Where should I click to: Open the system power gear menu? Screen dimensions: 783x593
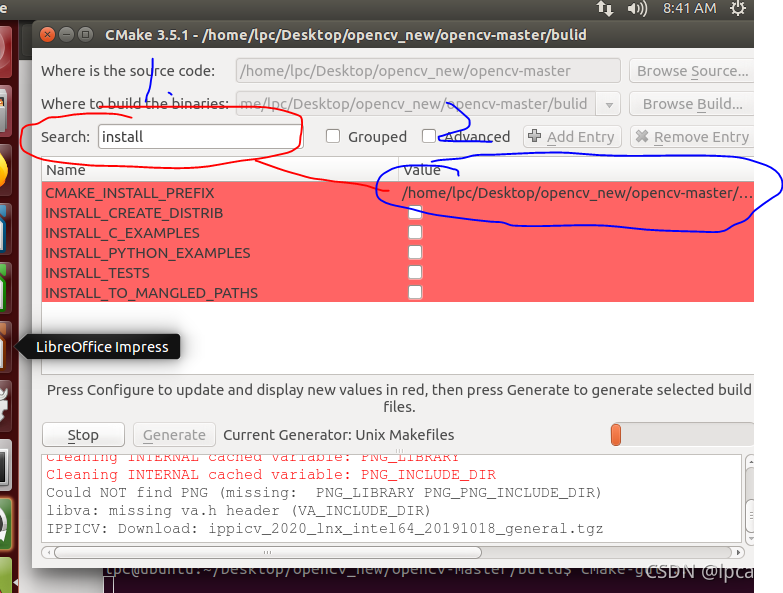738,8
